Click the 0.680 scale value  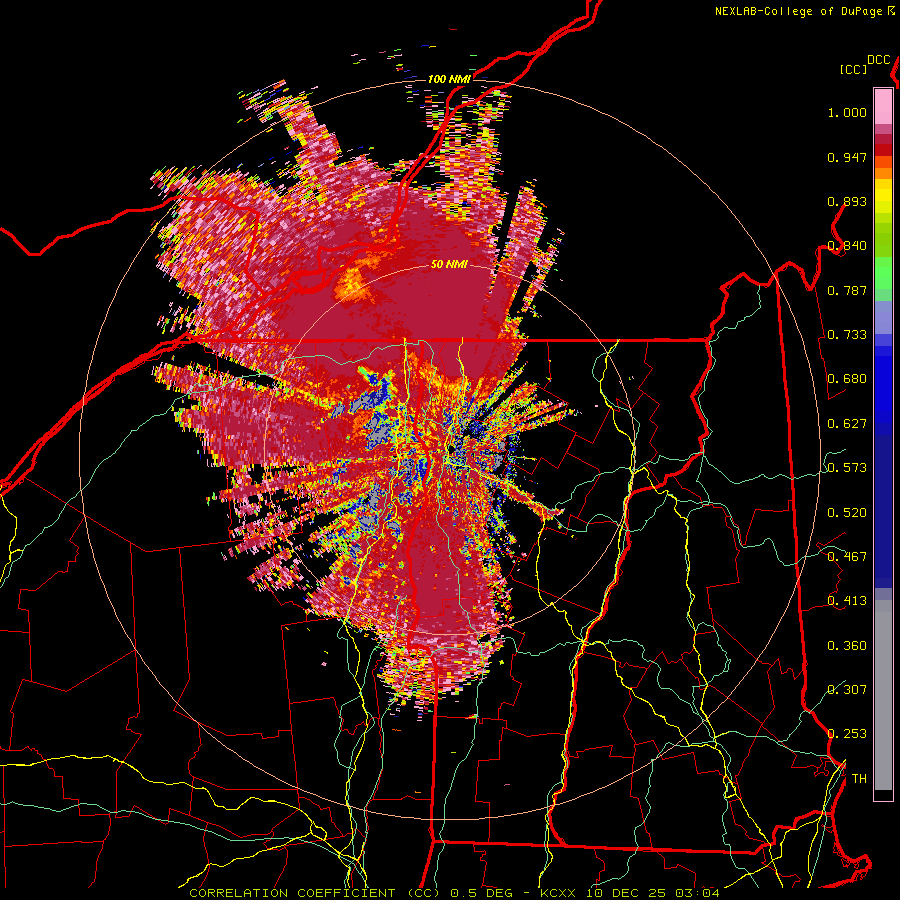(847, 379)
